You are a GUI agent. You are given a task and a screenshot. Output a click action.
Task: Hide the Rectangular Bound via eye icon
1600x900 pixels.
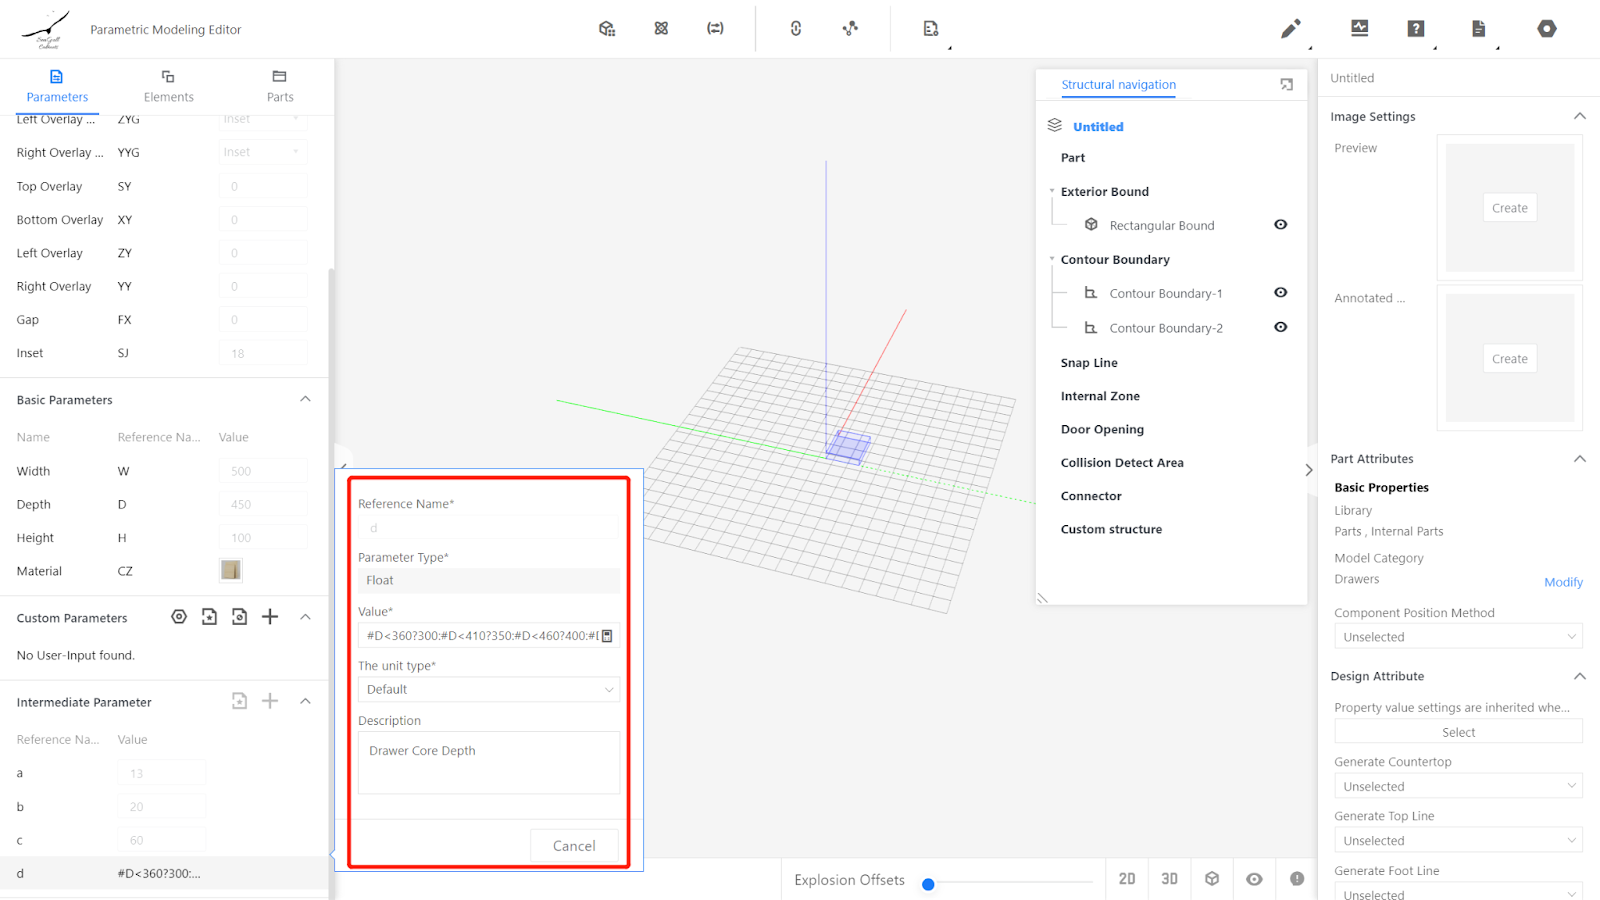pyautogui.click(x=1280, y=225)
